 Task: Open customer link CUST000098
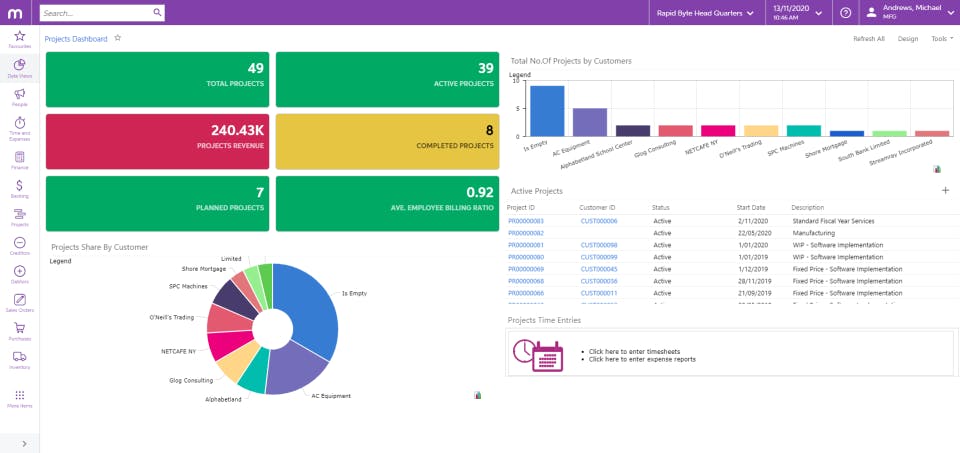(599, 245)
